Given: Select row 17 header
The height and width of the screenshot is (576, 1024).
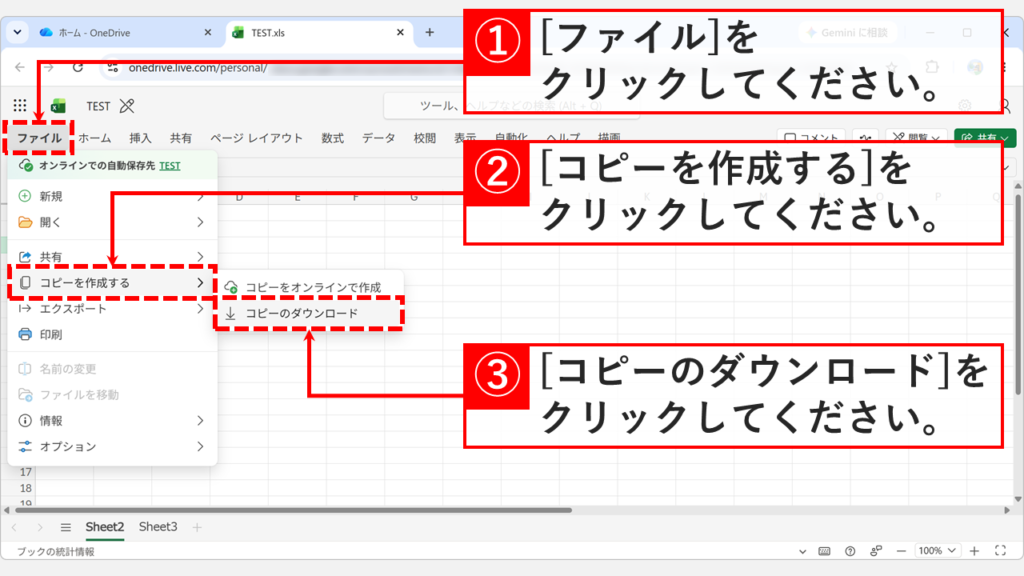Looking at the screenshot, I should [25, 472].
